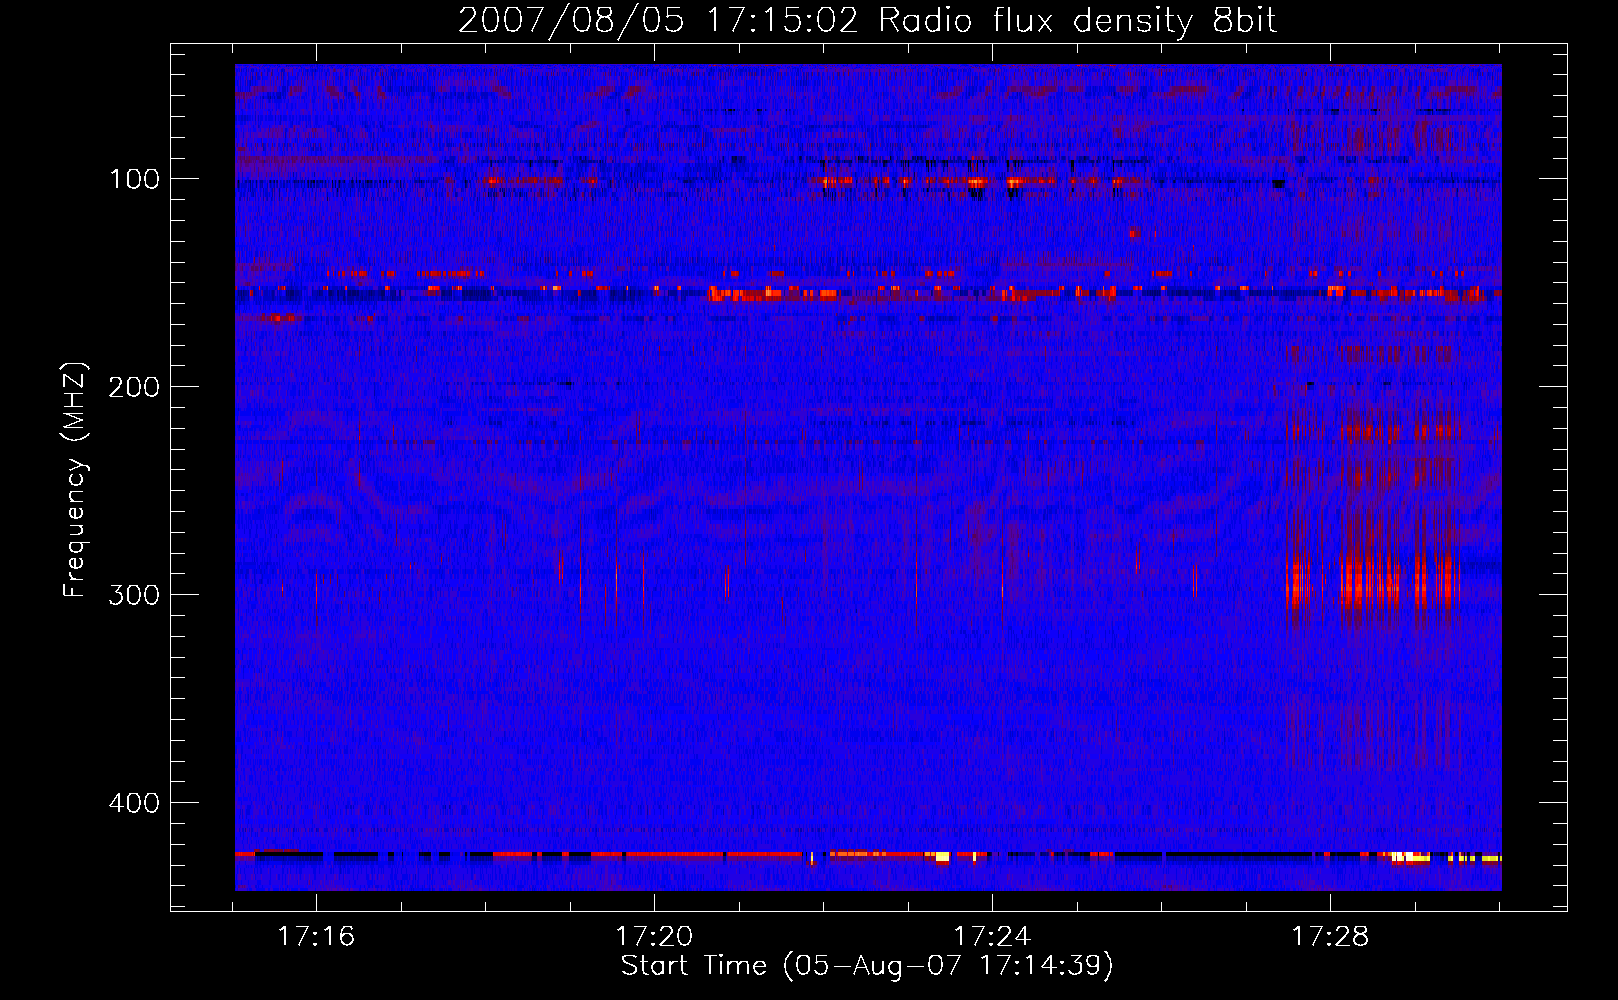This screenshot has width=1618, height=1000.
Task: Click the '300' frequency tick label
Action: (x=134, y=595)
